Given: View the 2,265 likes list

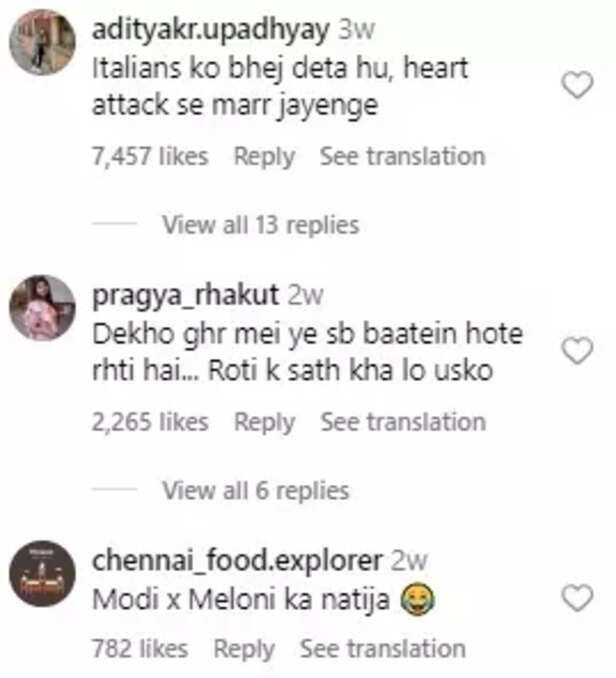Looking at the screenshot, I should click(x=150, y=422).
